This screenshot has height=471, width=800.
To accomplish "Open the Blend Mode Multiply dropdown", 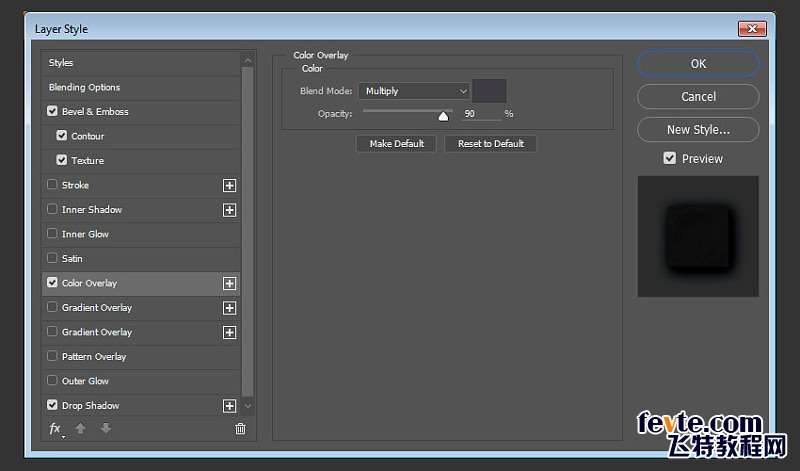I will tap(414, 91).
